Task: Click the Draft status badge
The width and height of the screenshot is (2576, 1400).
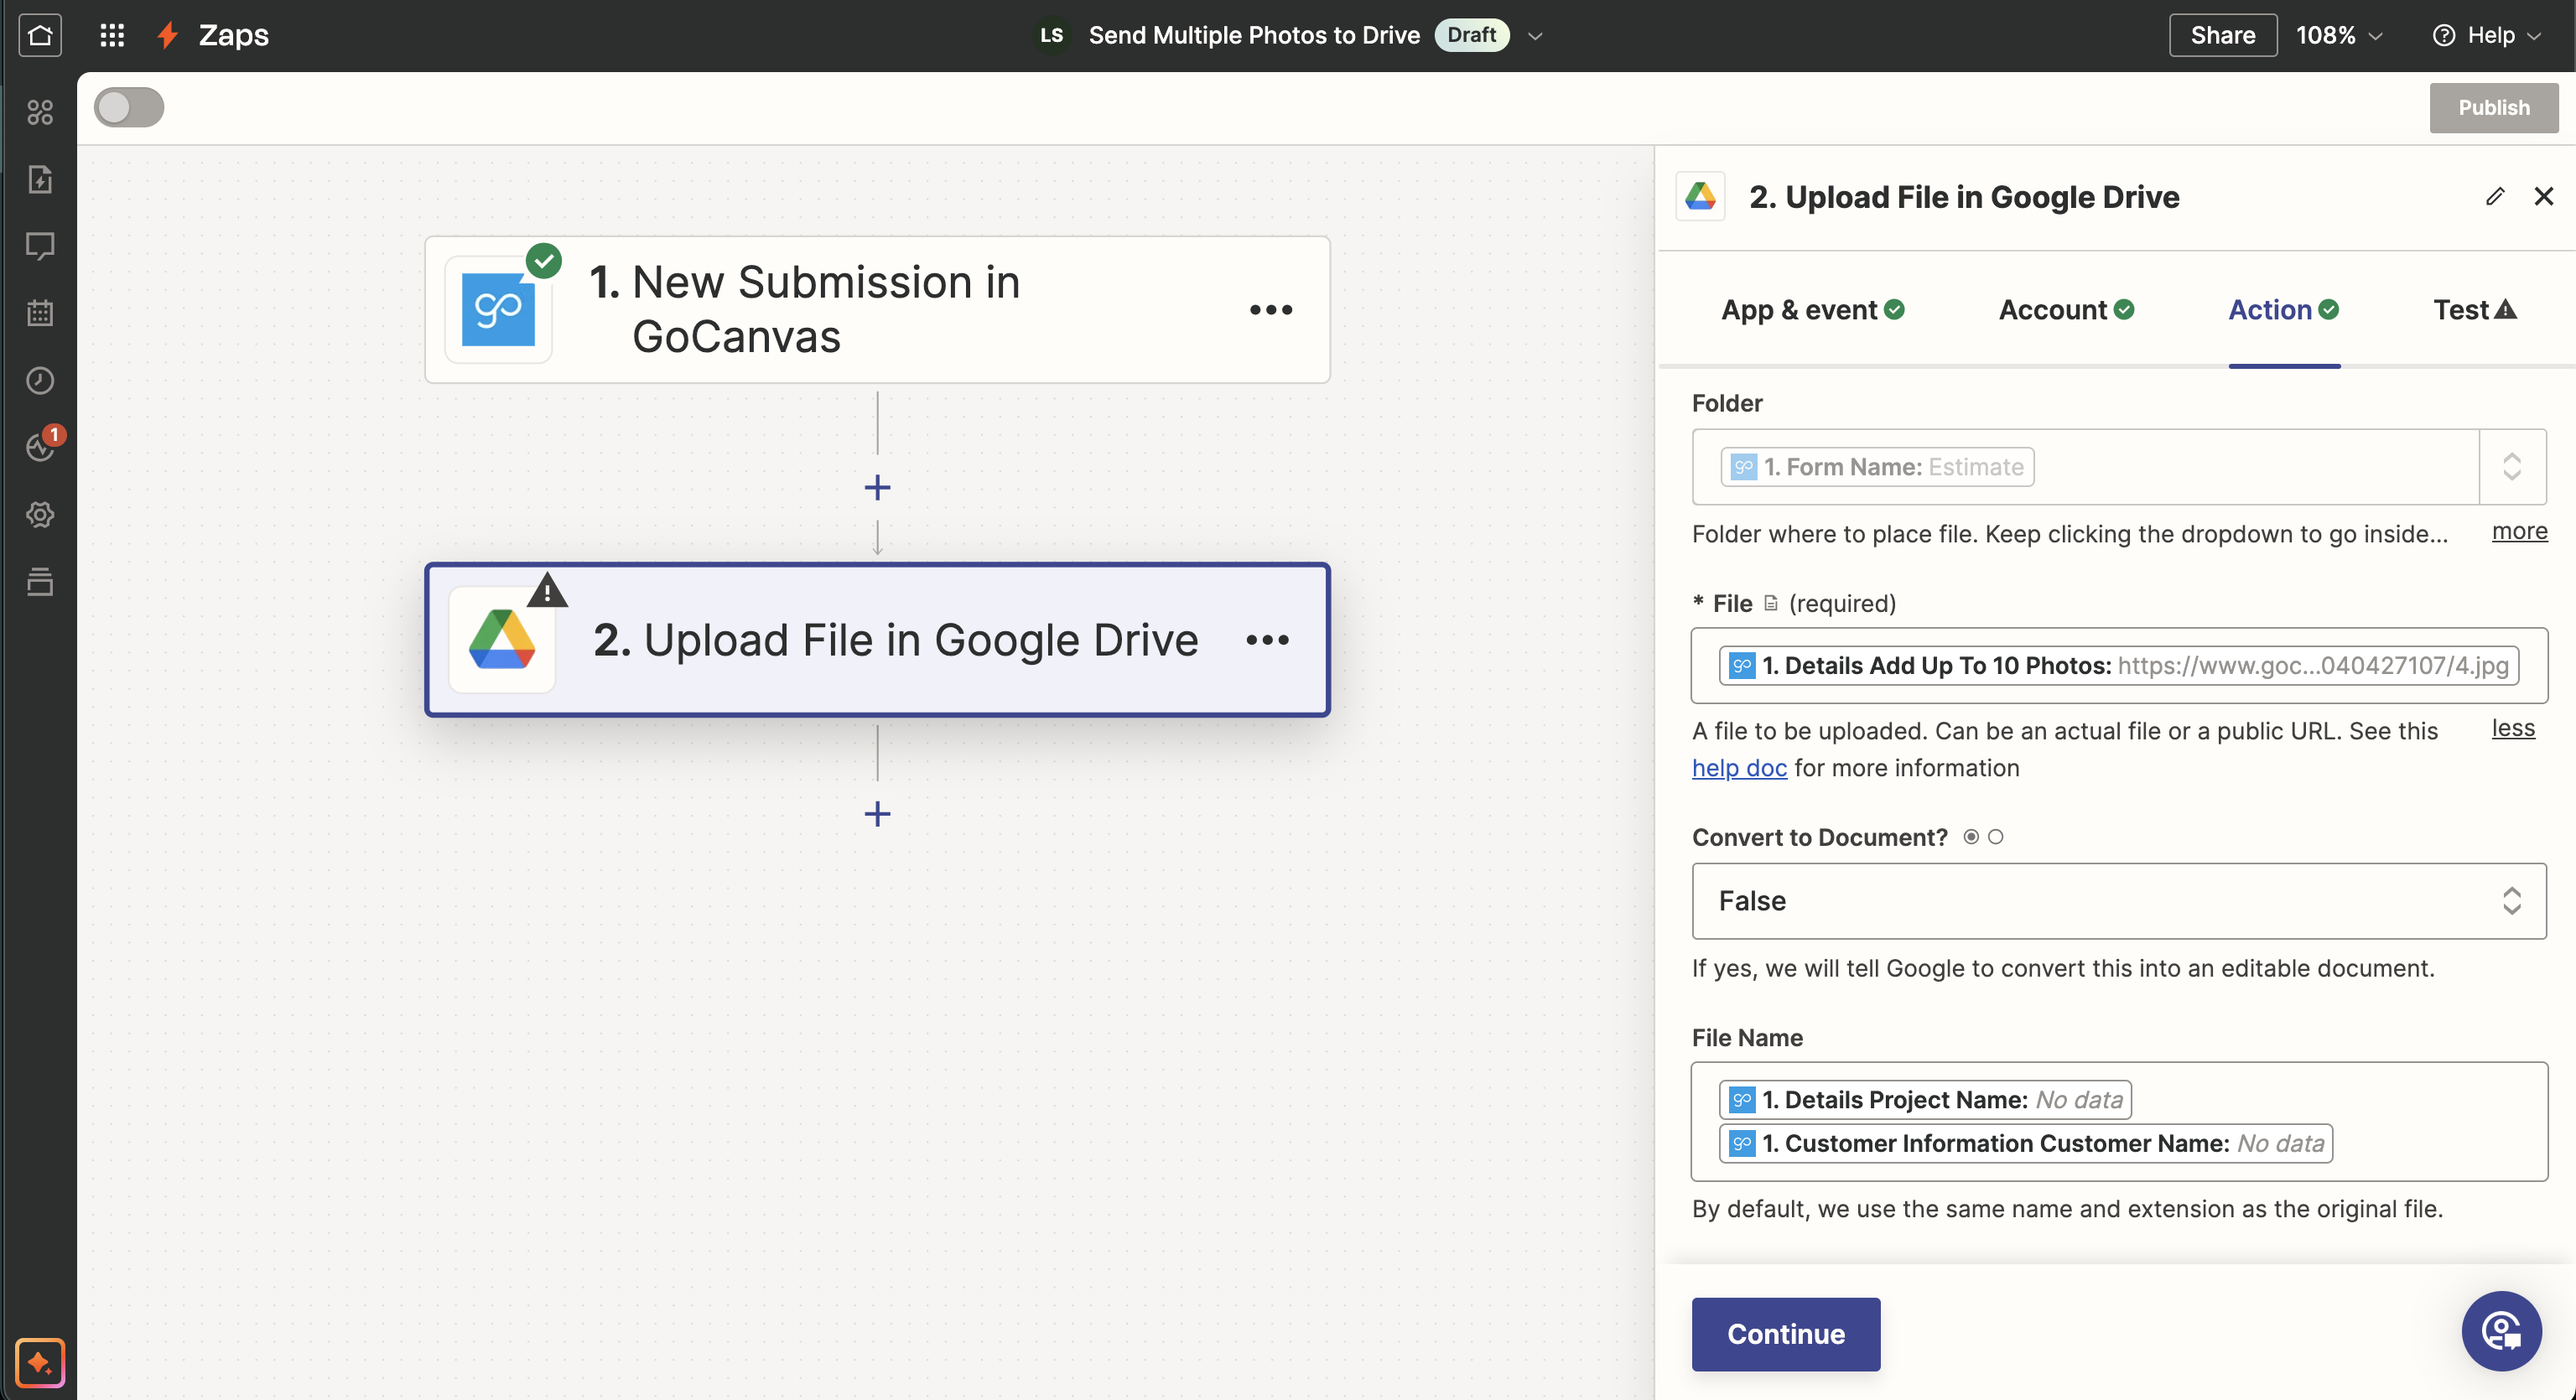Action: 1472,35
